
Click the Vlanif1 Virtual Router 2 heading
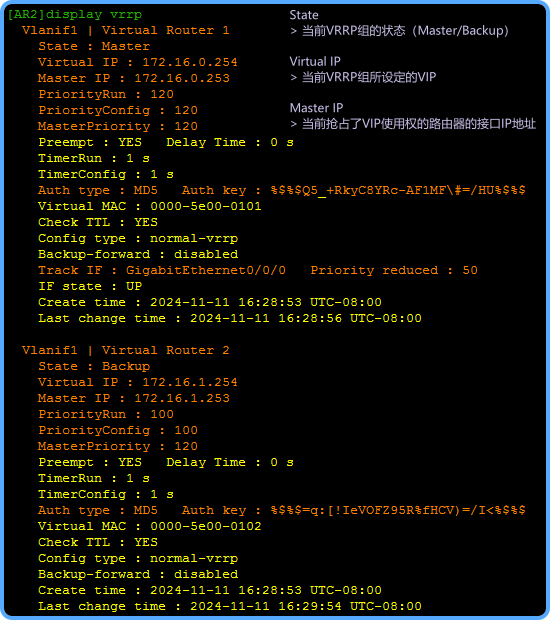pos(126,350)
